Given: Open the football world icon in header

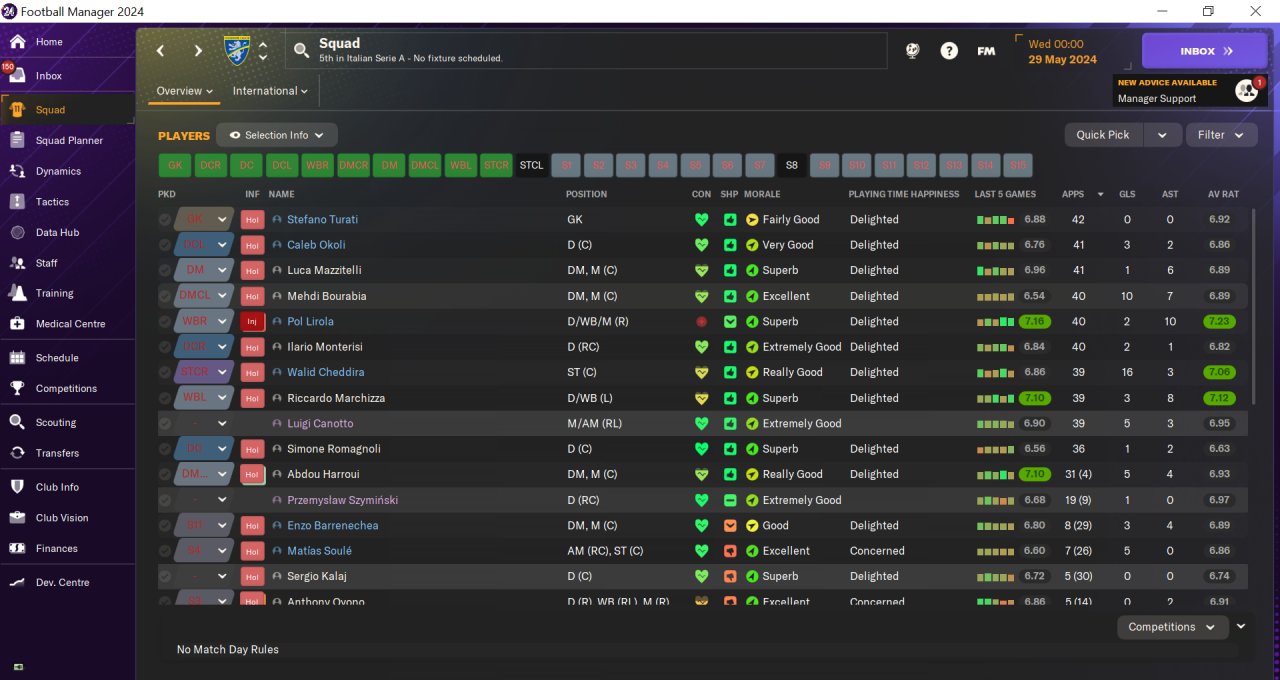Looking at the screenshot, I should [912, 51].
